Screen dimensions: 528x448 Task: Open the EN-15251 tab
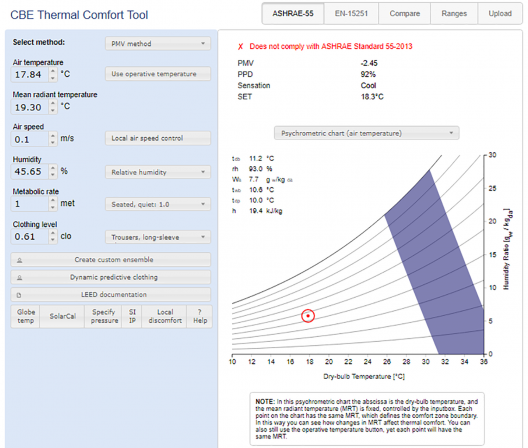[351, 13]
